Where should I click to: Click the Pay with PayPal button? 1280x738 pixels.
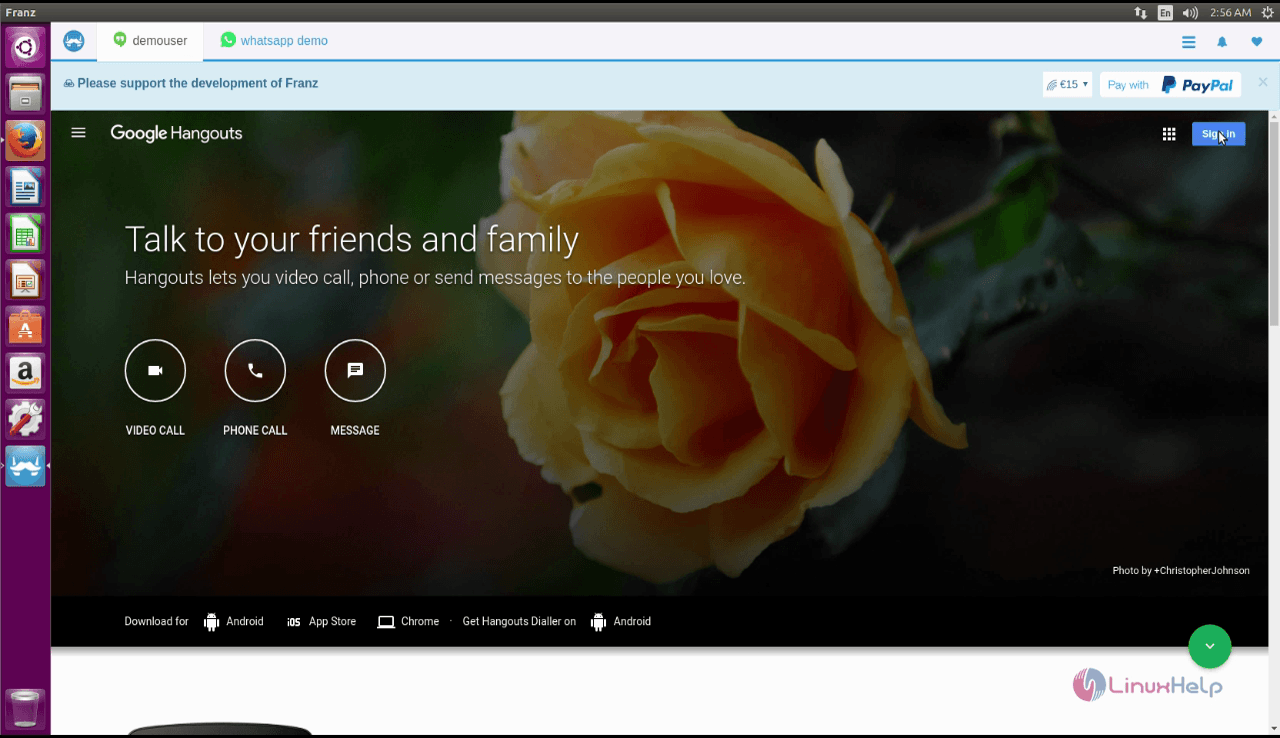click(x=1170, y=85)
